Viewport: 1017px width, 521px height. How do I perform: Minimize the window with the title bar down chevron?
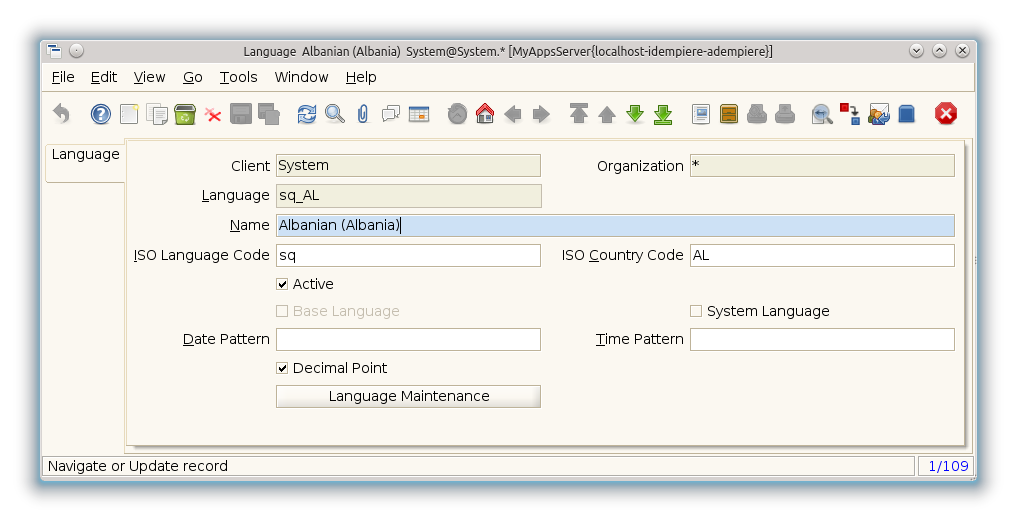pyautogui.click(x=916, y=51)
